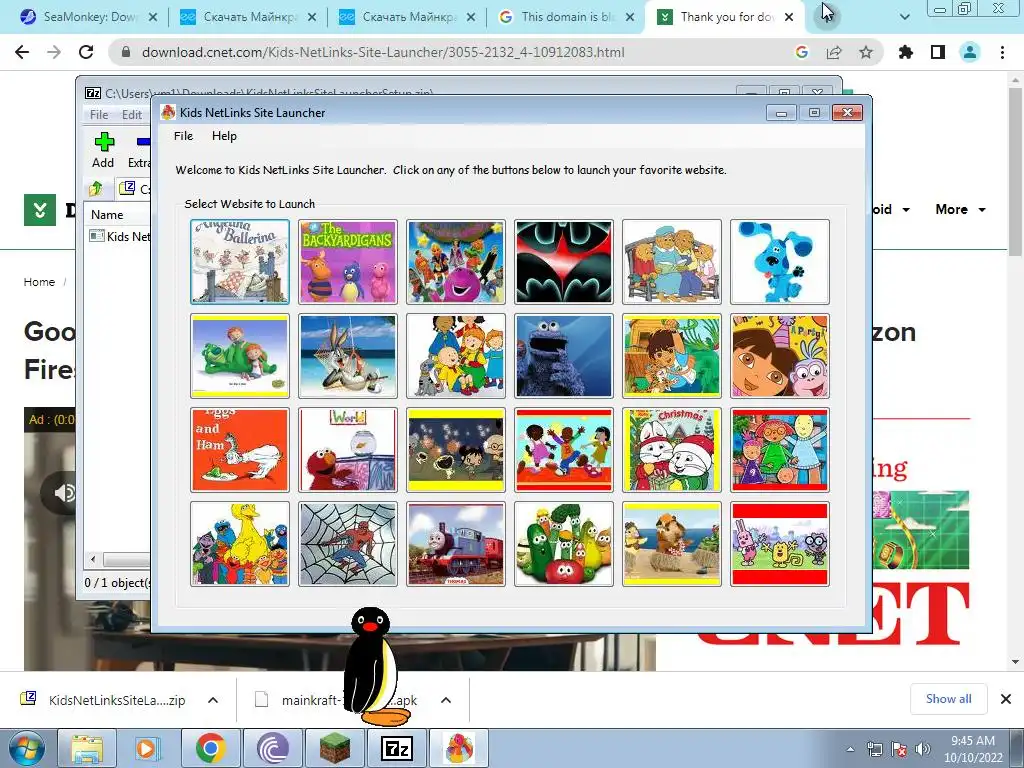Close the SeaMonkey browser tab
Screen dimensions: 1024x768
click(153, 17)
